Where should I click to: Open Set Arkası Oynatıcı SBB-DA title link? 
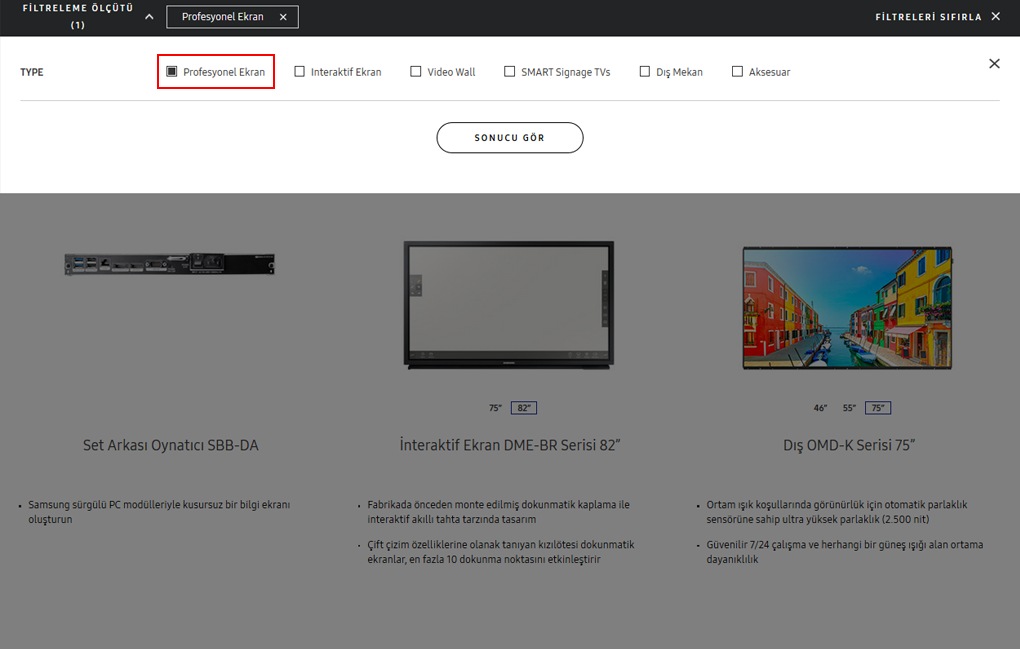[x=170, y=445]
